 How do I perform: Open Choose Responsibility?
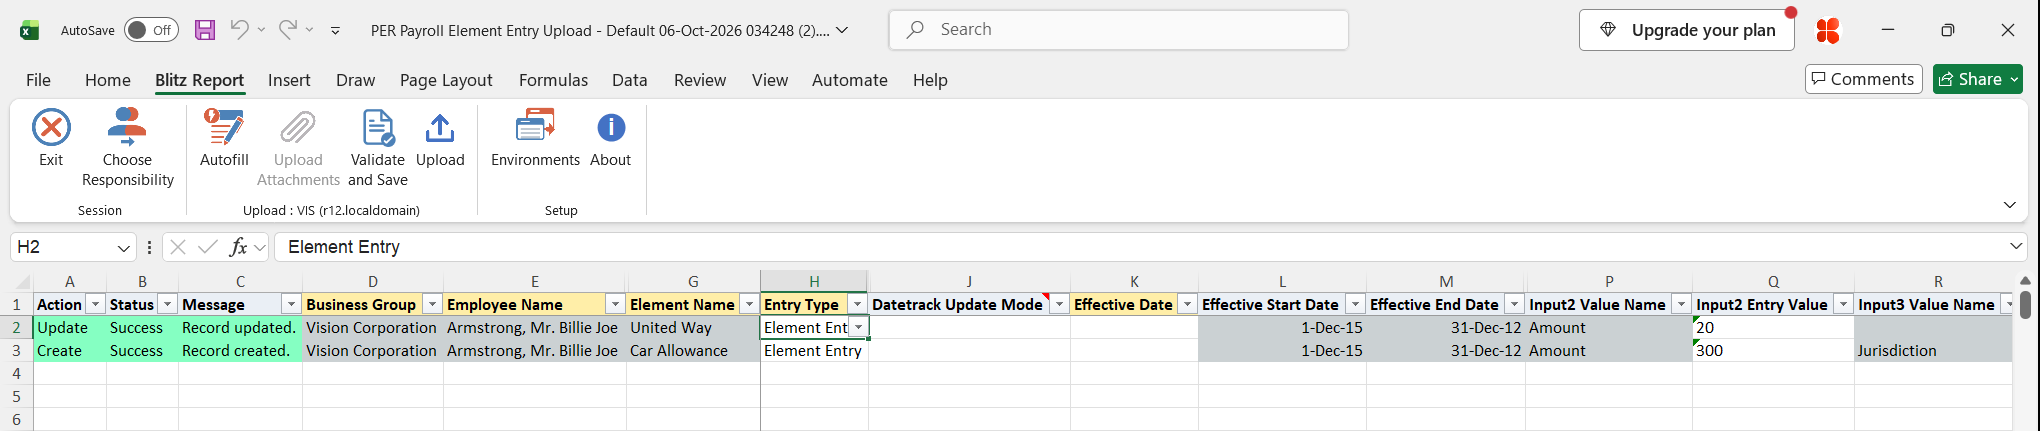(127, 147)
